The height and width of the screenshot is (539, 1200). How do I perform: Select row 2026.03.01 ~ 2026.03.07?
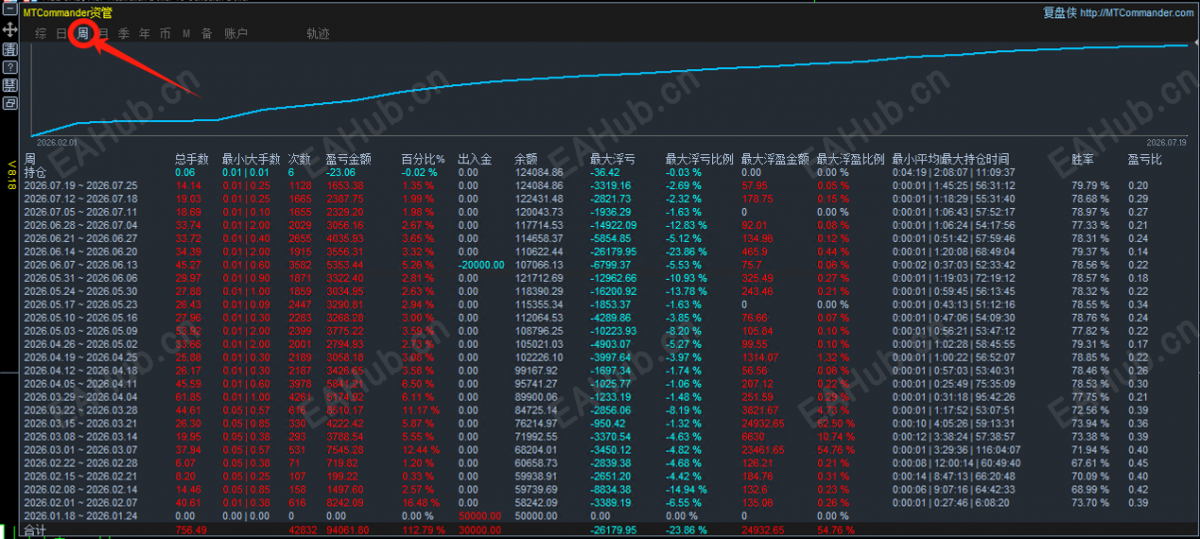81,450
